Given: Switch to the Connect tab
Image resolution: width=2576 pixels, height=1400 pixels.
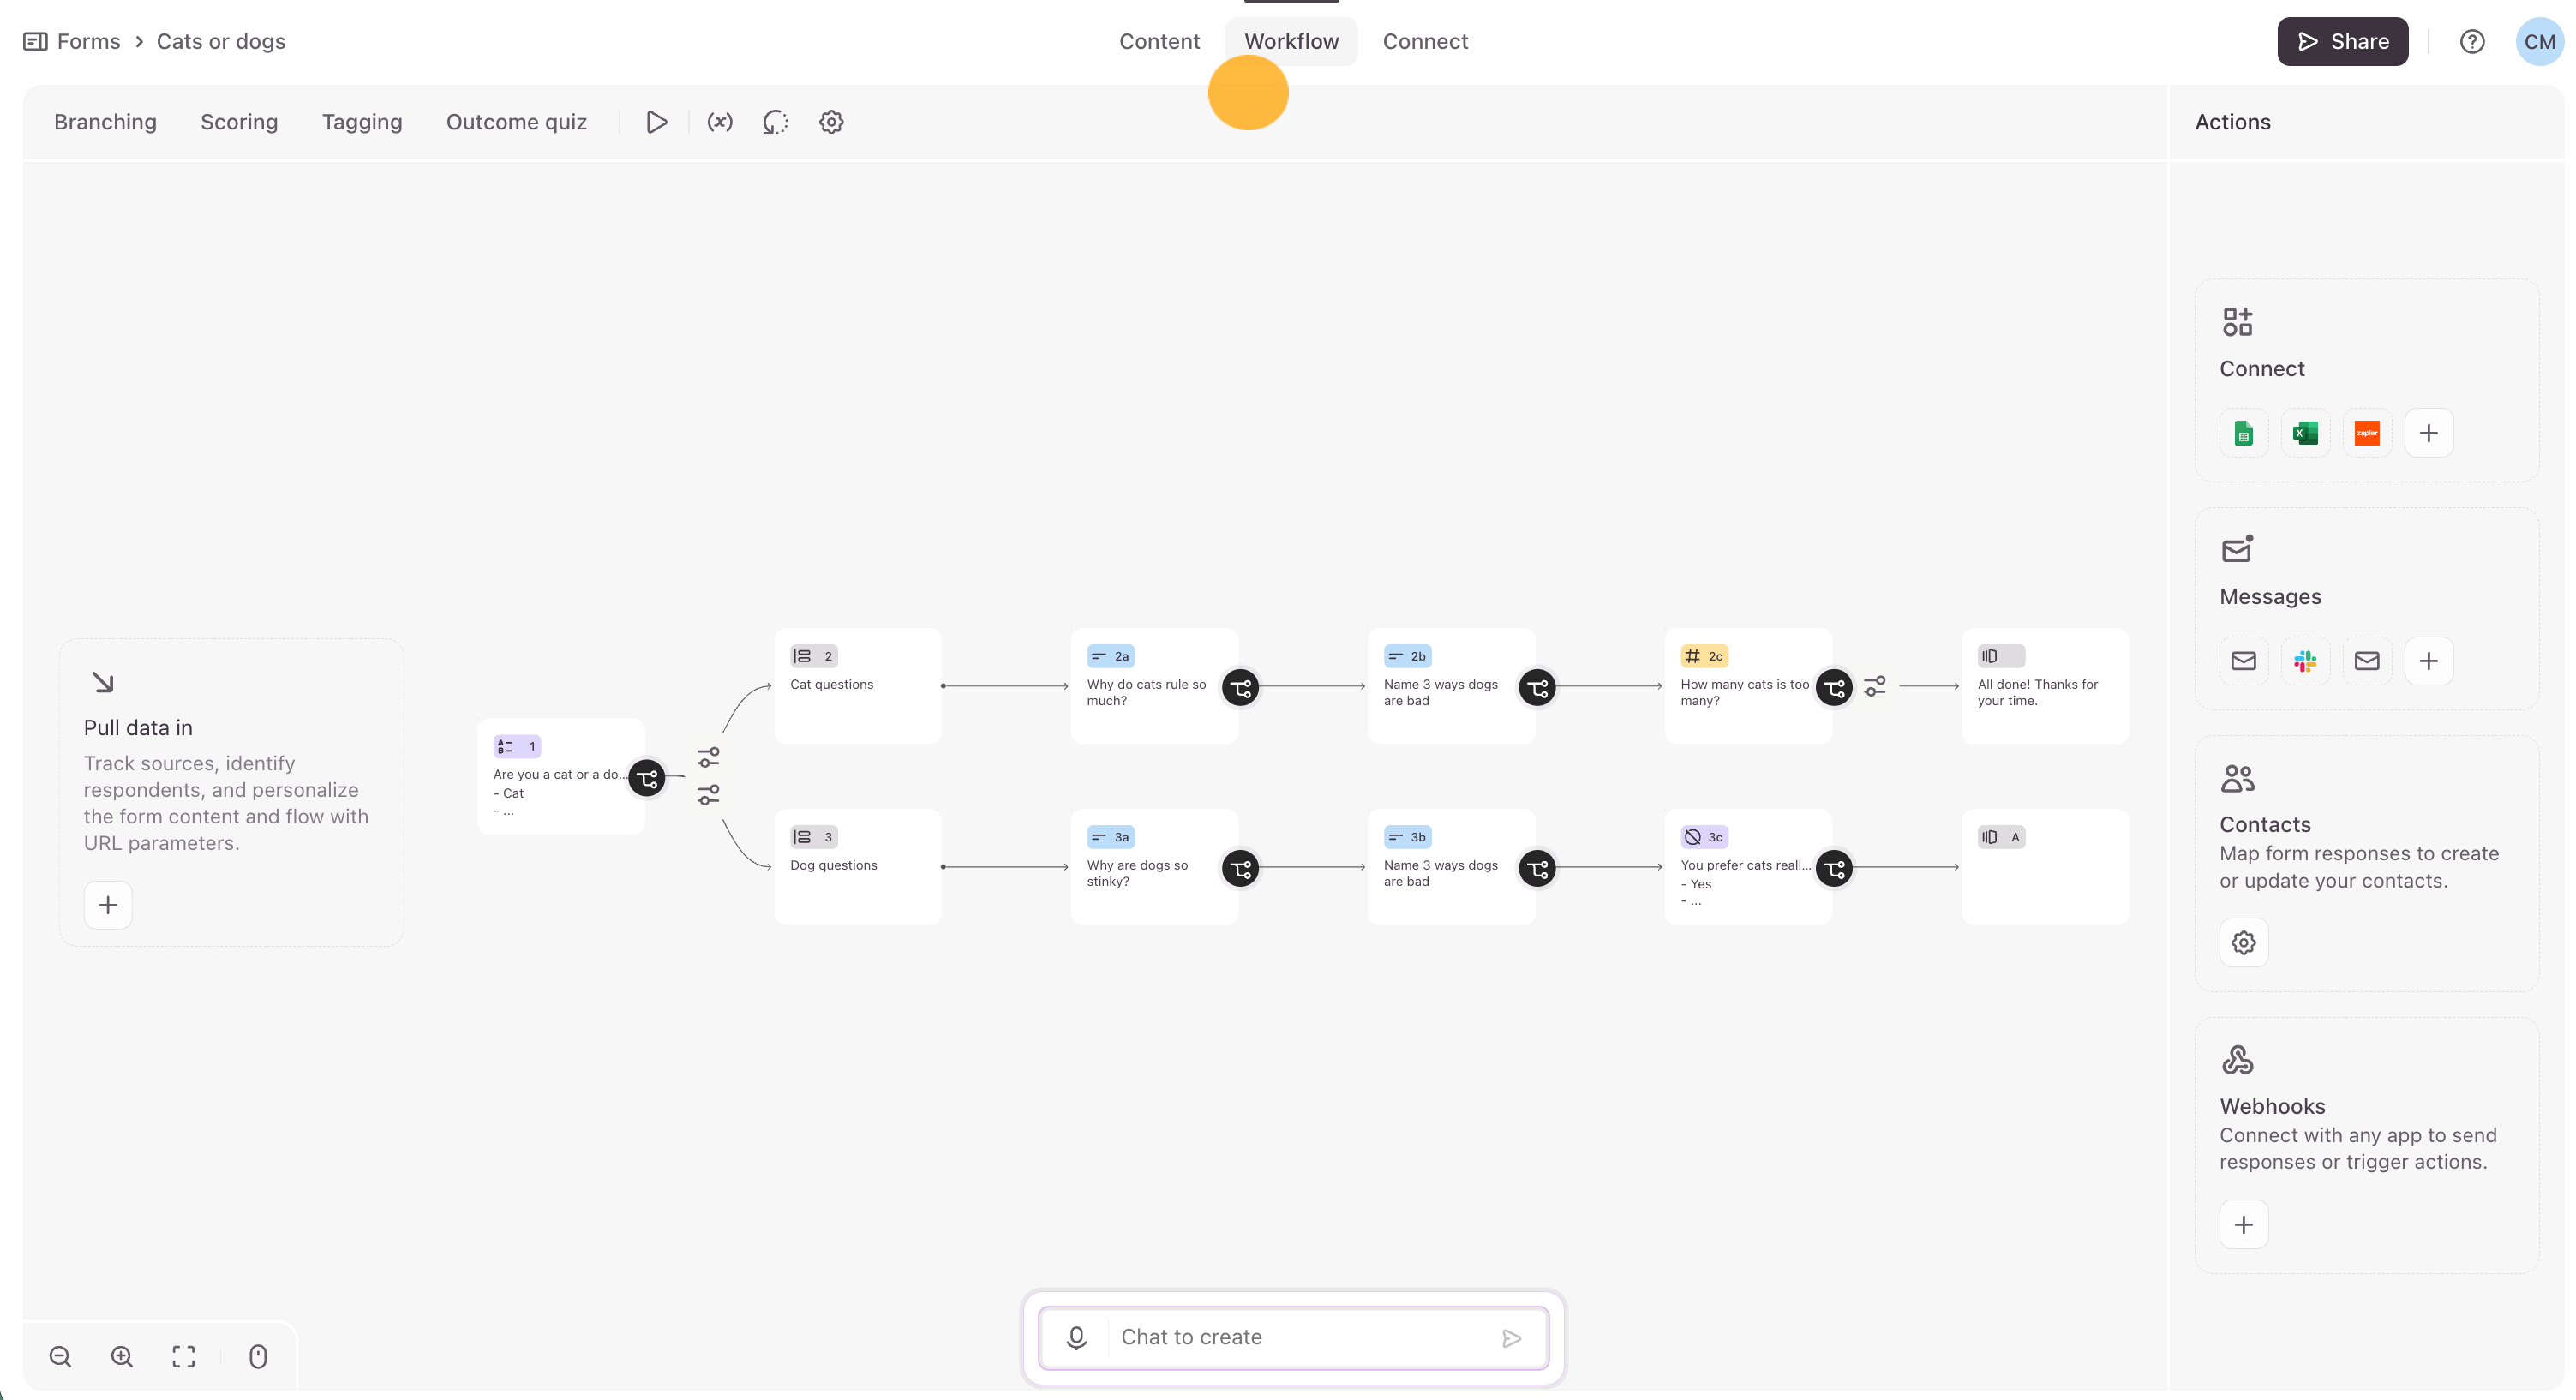Looking at the screenshot, I should click(1424, 41).
